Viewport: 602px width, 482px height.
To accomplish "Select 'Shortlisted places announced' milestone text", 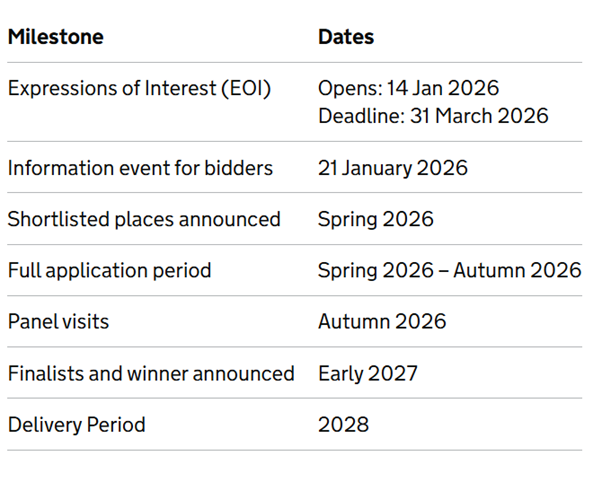I will [144, 218].
